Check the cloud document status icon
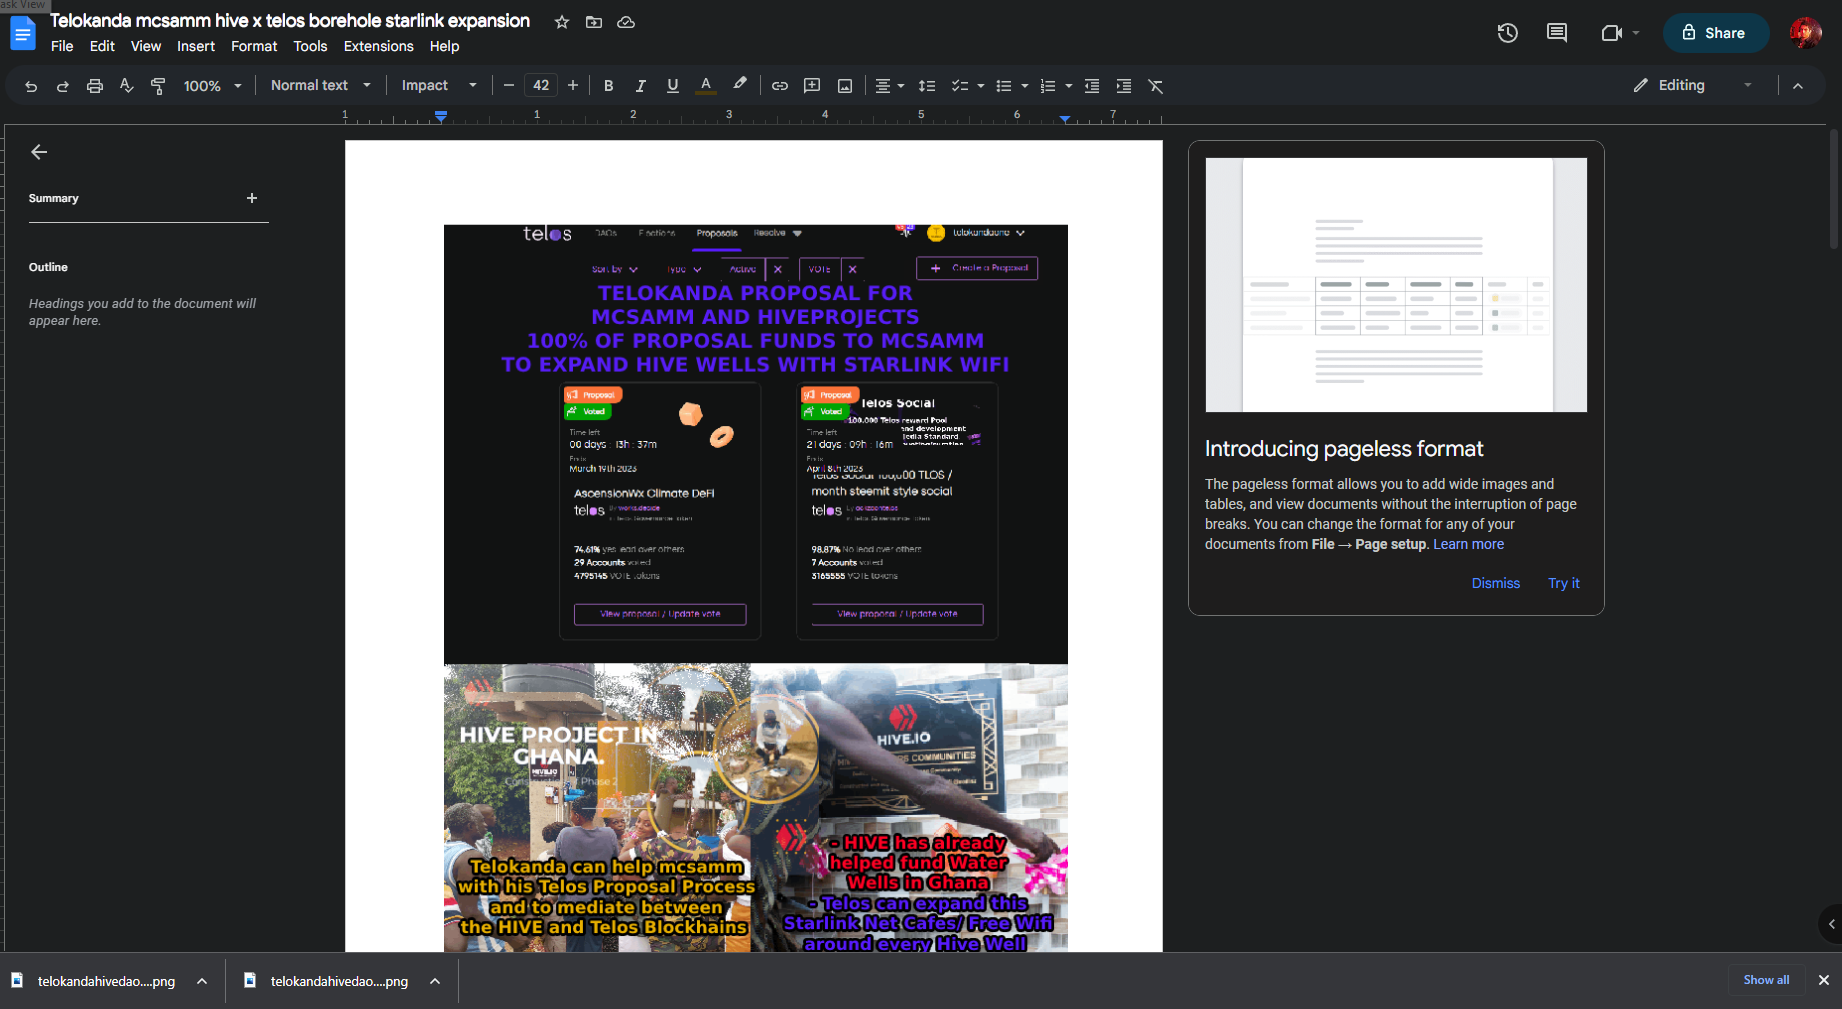The height and width of the screenshot is (1009, 1842). click(626, 22)
